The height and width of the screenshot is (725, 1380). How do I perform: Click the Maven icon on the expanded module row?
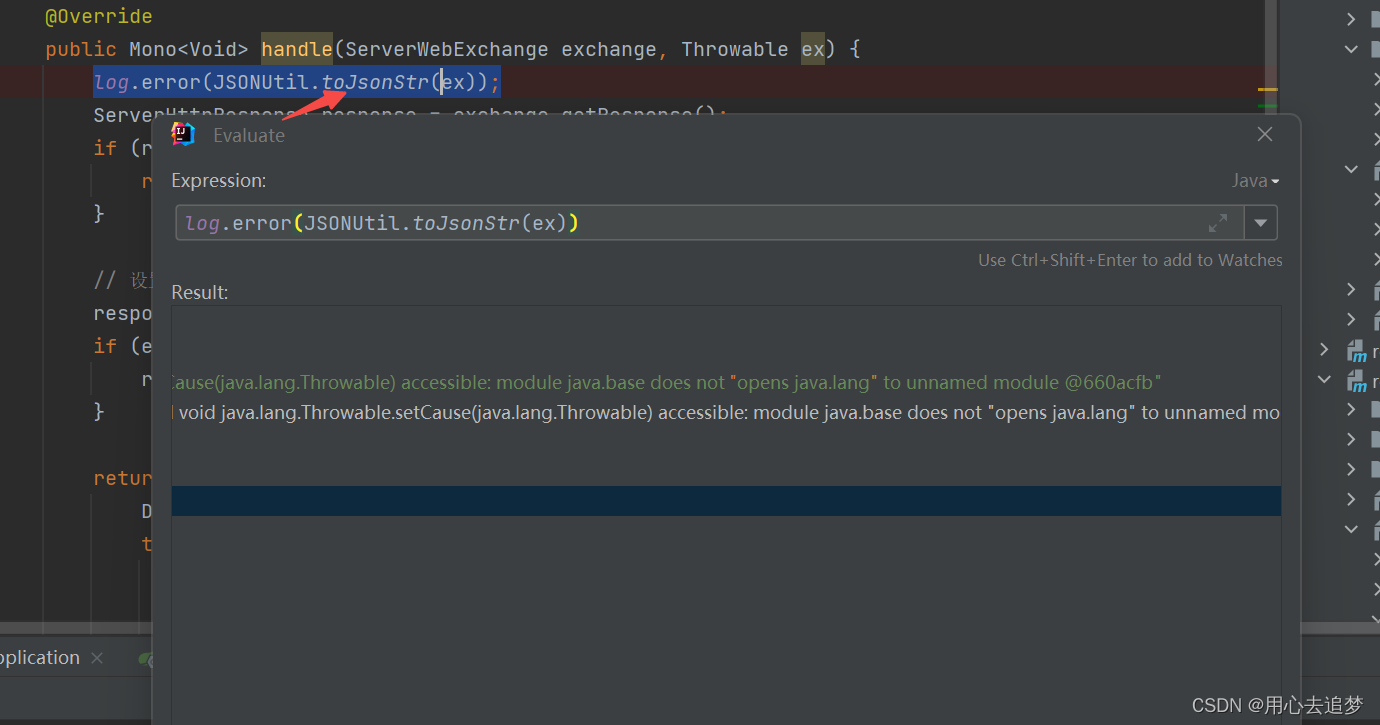point(1357,380)
